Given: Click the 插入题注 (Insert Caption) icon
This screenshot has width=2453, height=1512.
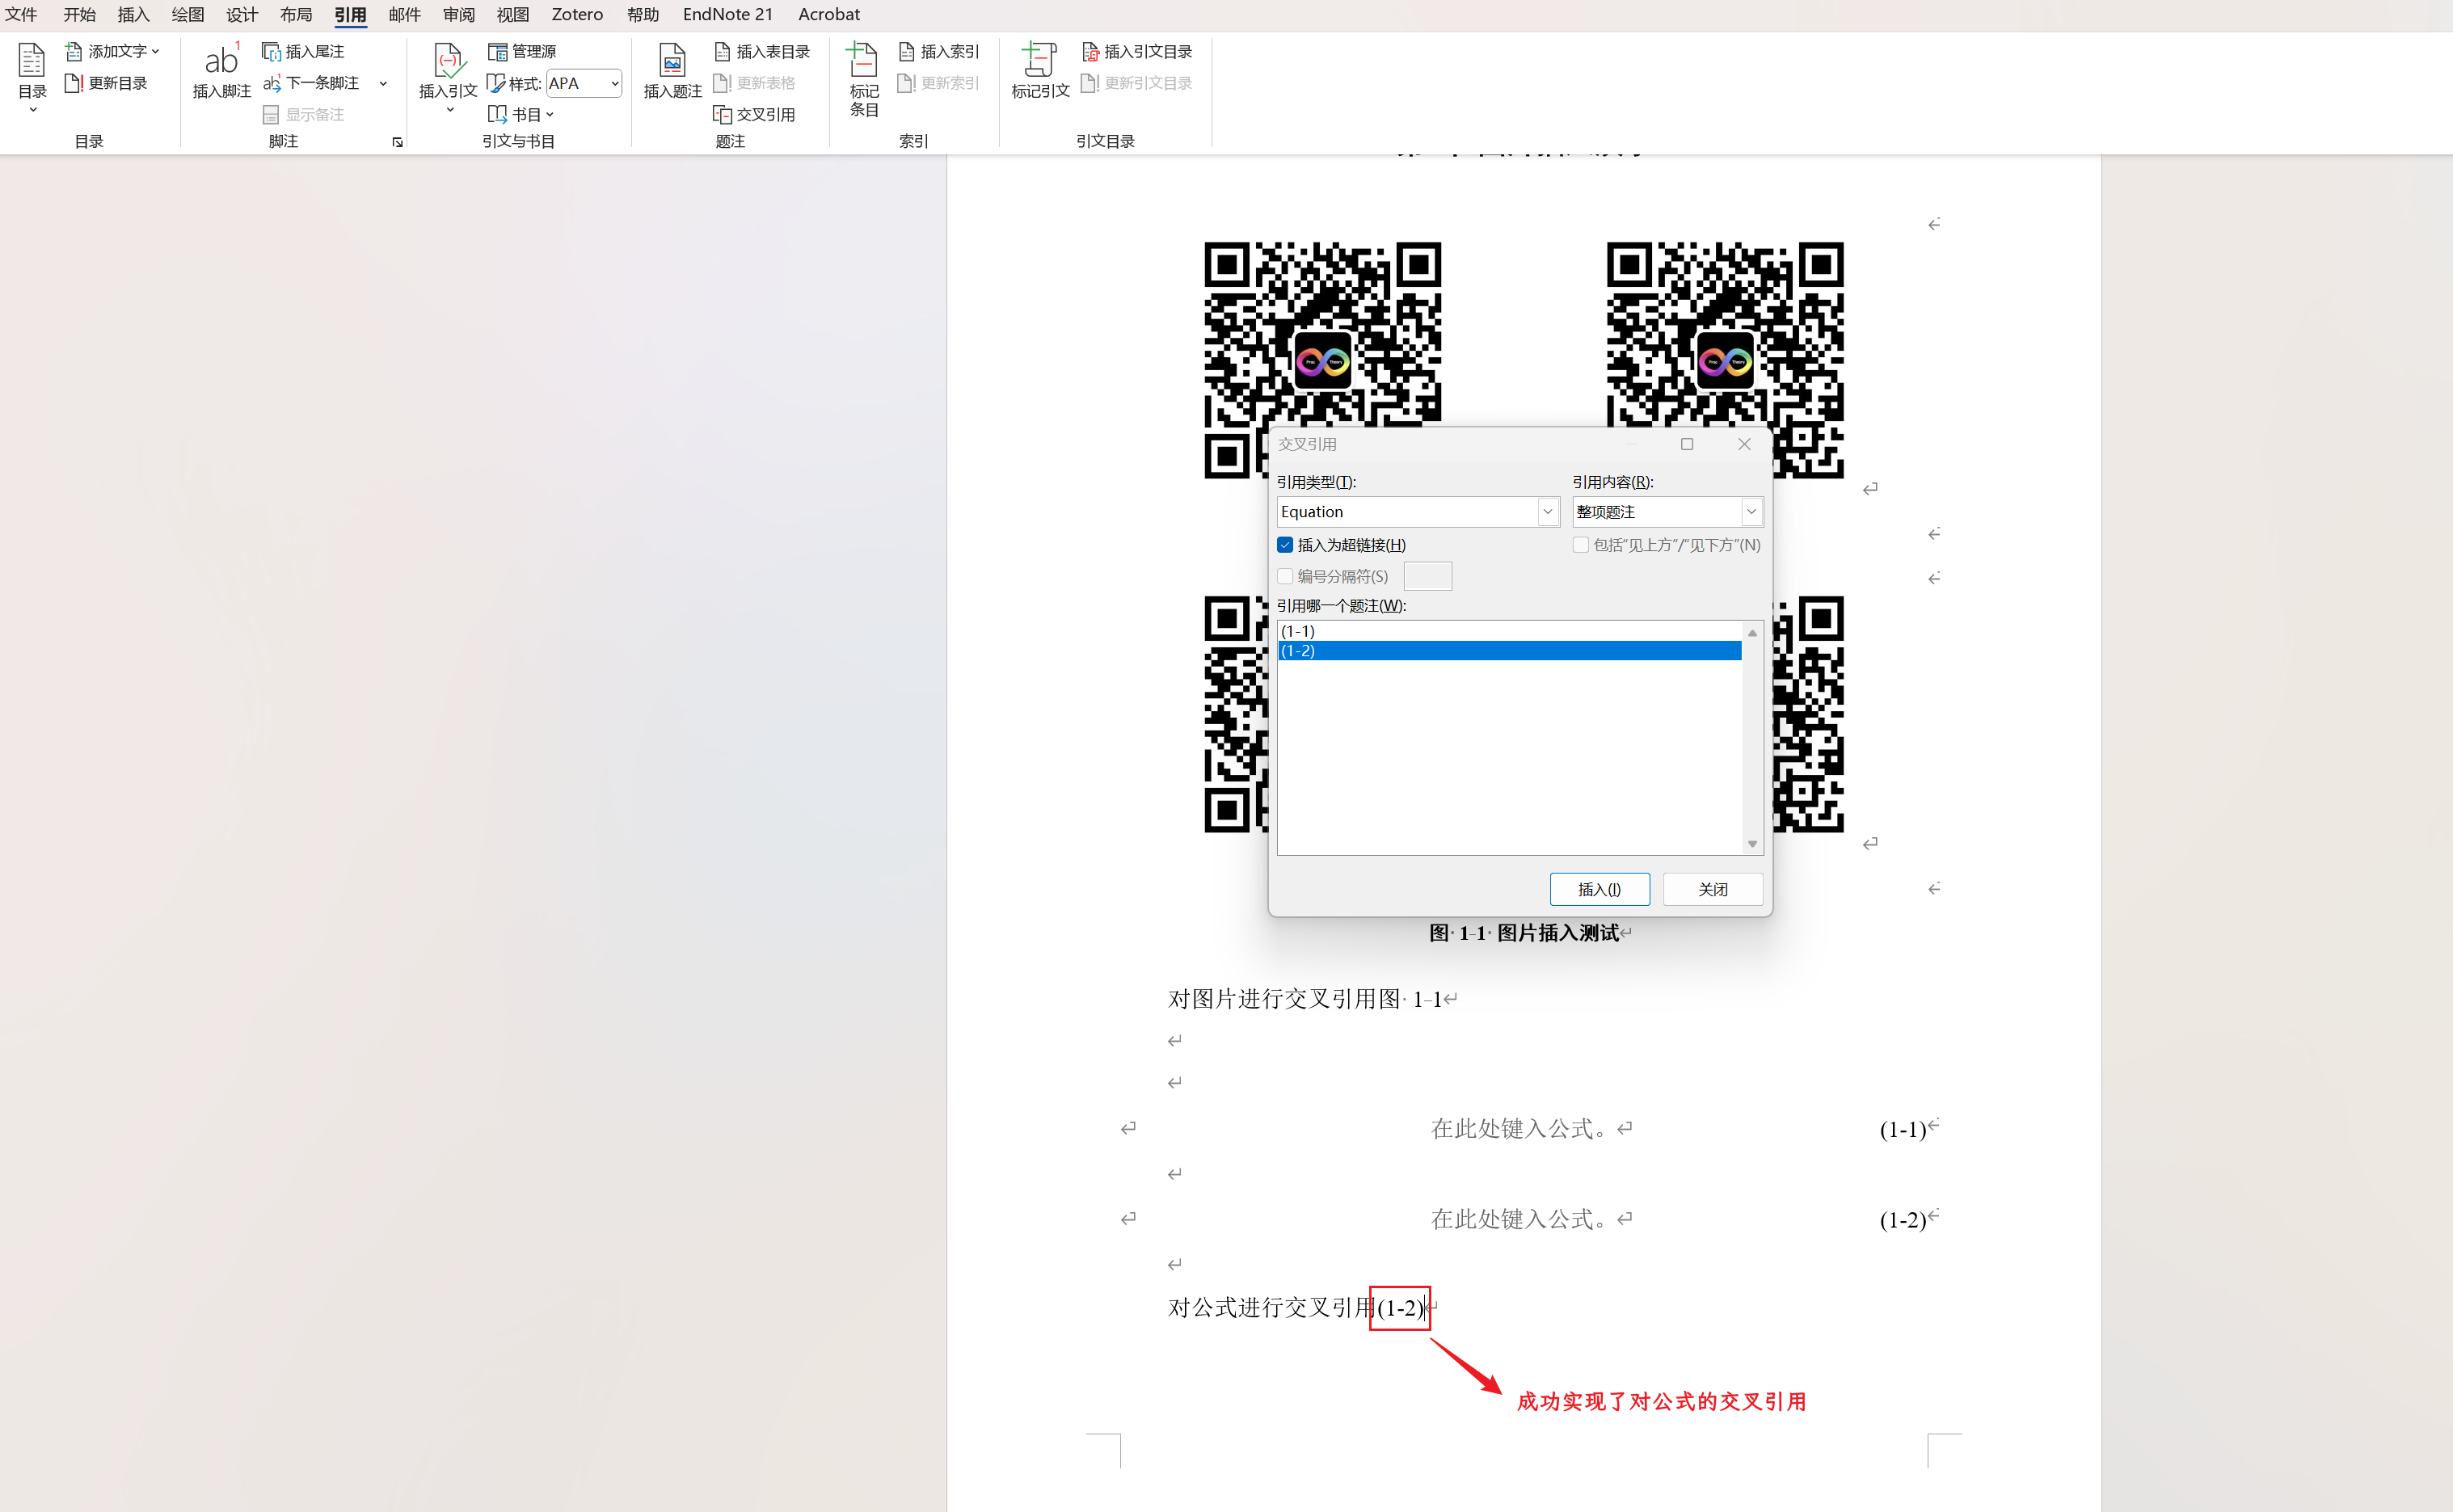Looking at the screenshot, I should pyautogui.click(x=672, y=70).
